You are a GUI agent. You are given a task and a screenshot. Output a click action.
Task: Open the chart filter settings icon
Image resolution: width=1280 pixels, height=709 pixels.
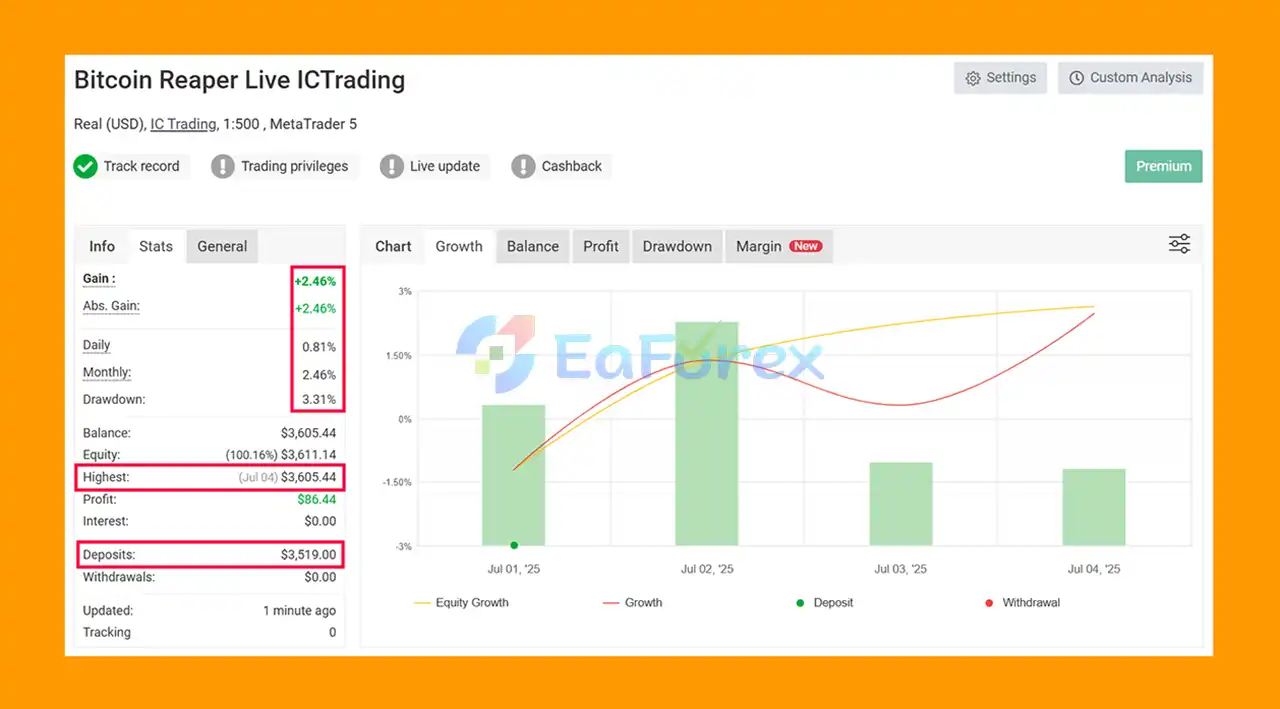(1179, 244)
